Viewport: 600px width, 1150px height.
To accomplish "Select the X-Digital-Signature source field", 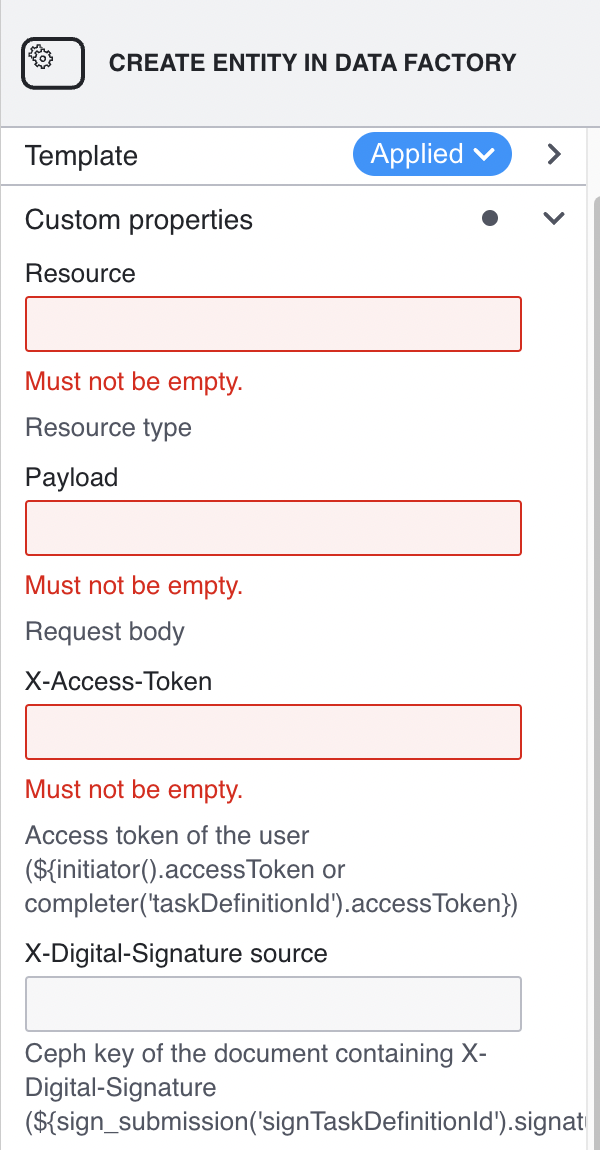I will (x=273, y=1004).
